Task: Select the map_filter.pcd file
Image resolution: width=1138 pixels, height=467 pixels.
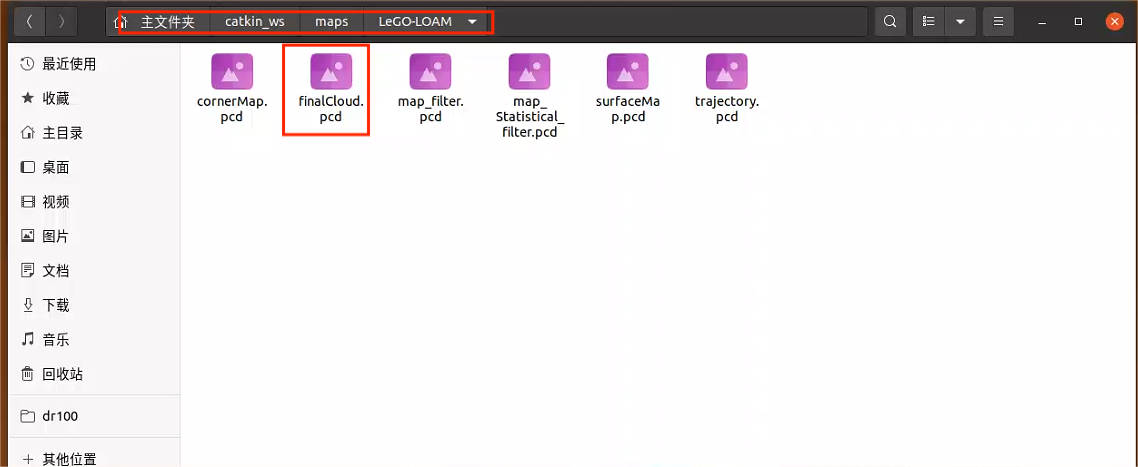Action: pos(430,73)
